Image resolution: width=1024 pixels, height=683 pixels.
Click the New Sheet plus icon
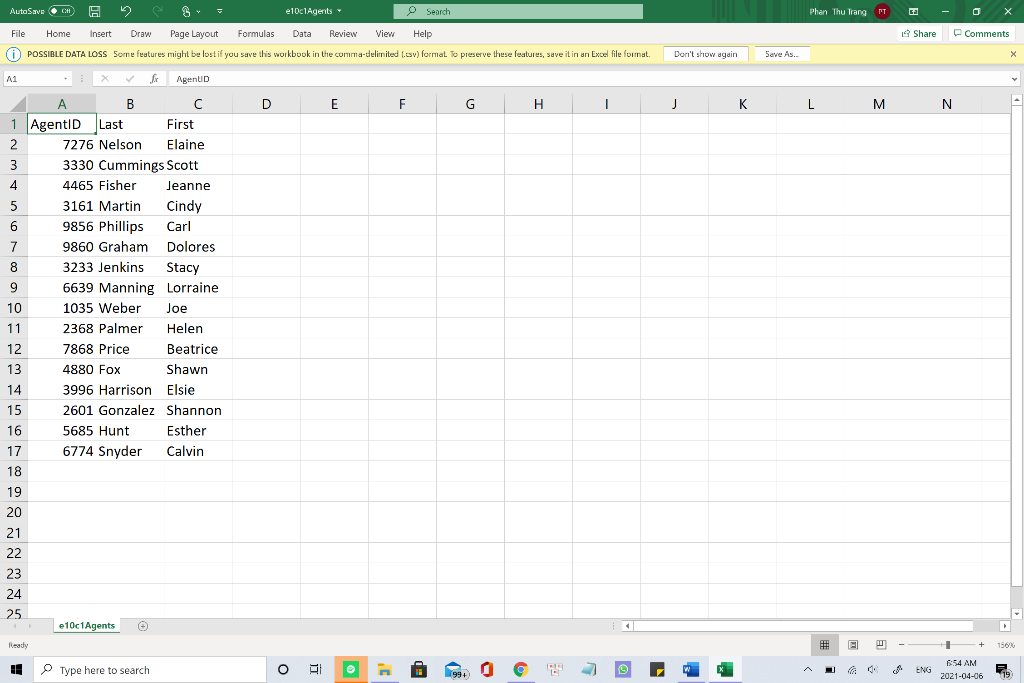pyautogui.click(x=143, y=626)
